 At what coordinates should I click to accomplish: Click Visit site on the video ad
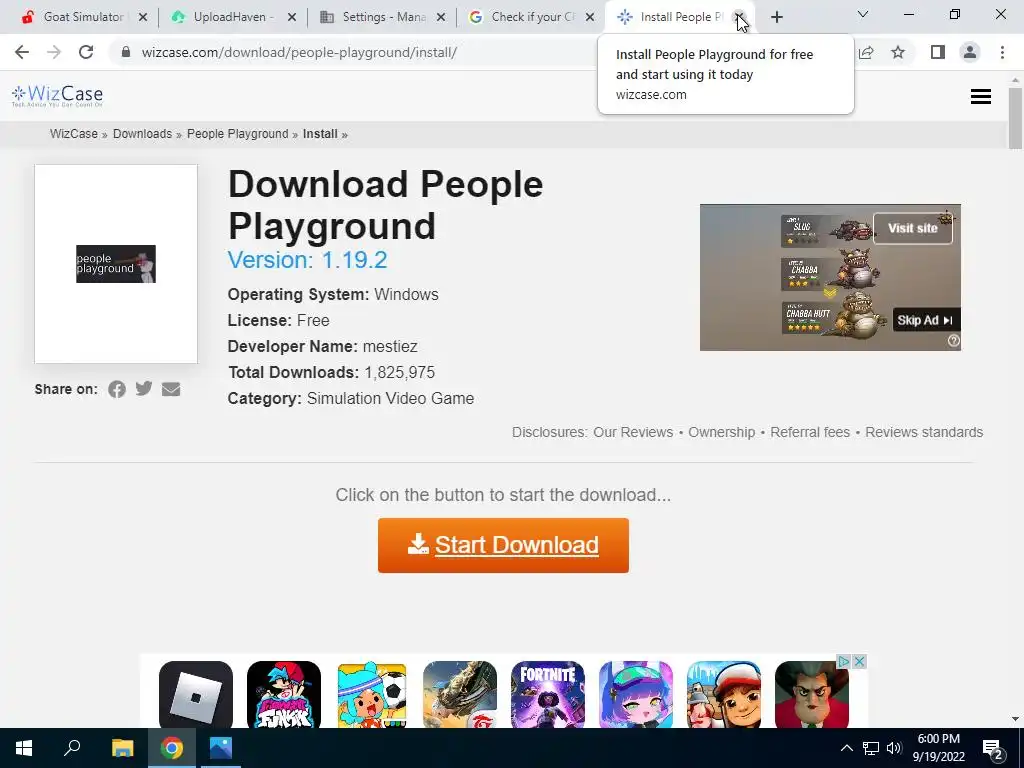(912, 228)
